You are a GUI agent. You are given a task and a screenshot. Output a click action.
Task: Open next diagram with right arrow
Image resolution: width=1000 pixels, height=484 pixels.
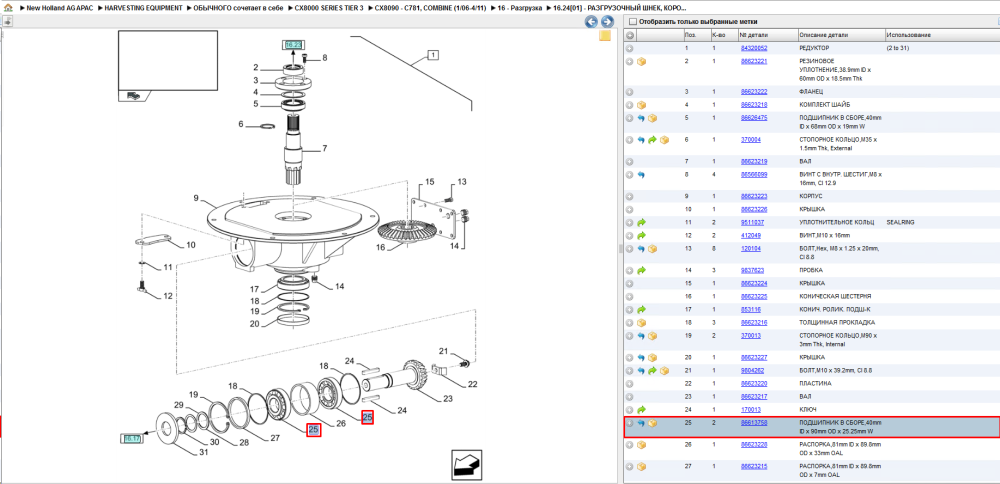point(607,22)
